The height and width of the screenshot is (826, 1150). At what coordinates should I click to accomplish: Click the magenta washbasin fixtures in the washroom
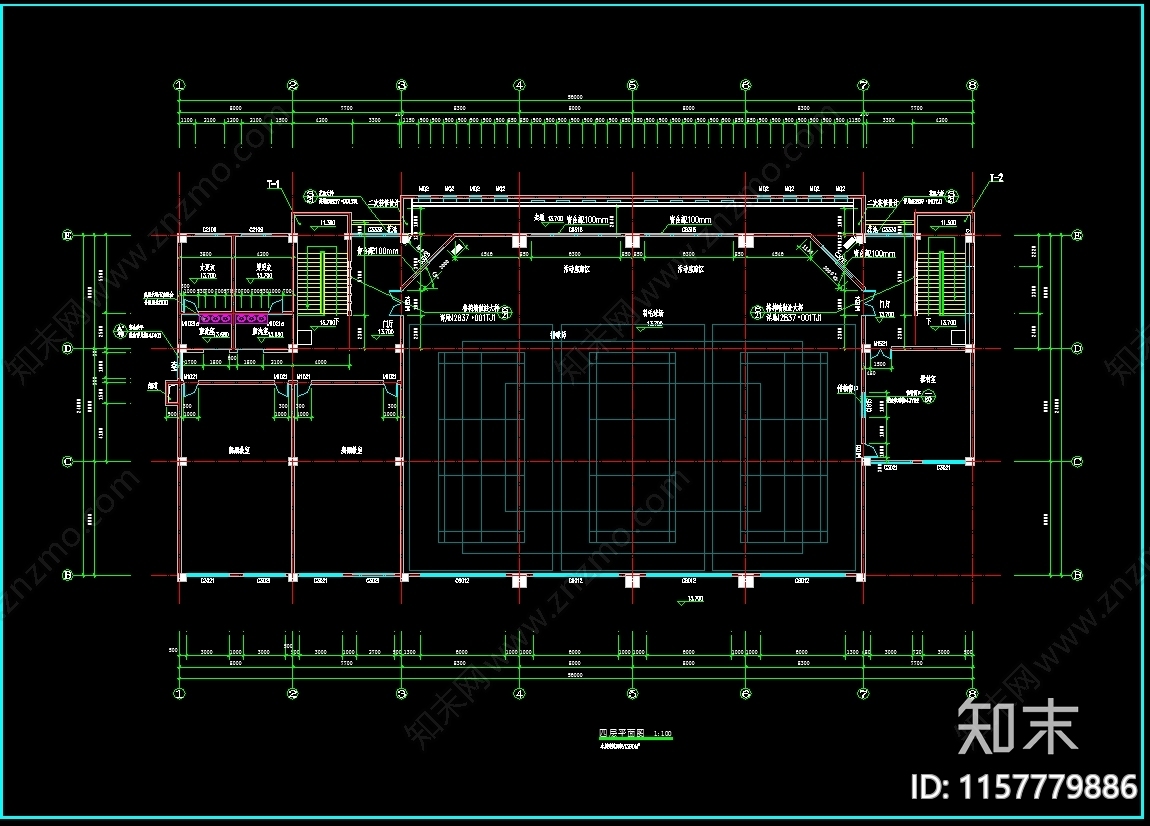234,319
